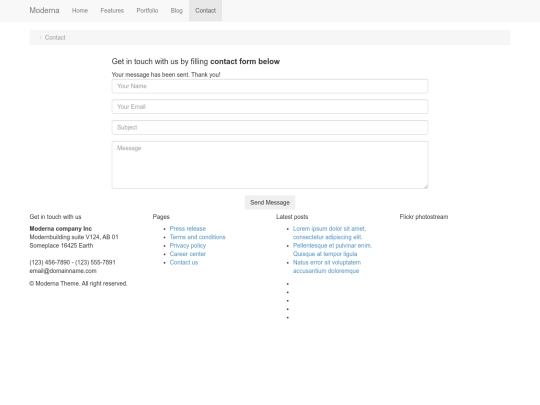Open the Natus error sit voluptatem post
Image resolution: width=540 pixels, height=405 pixels.
(327, 267)
